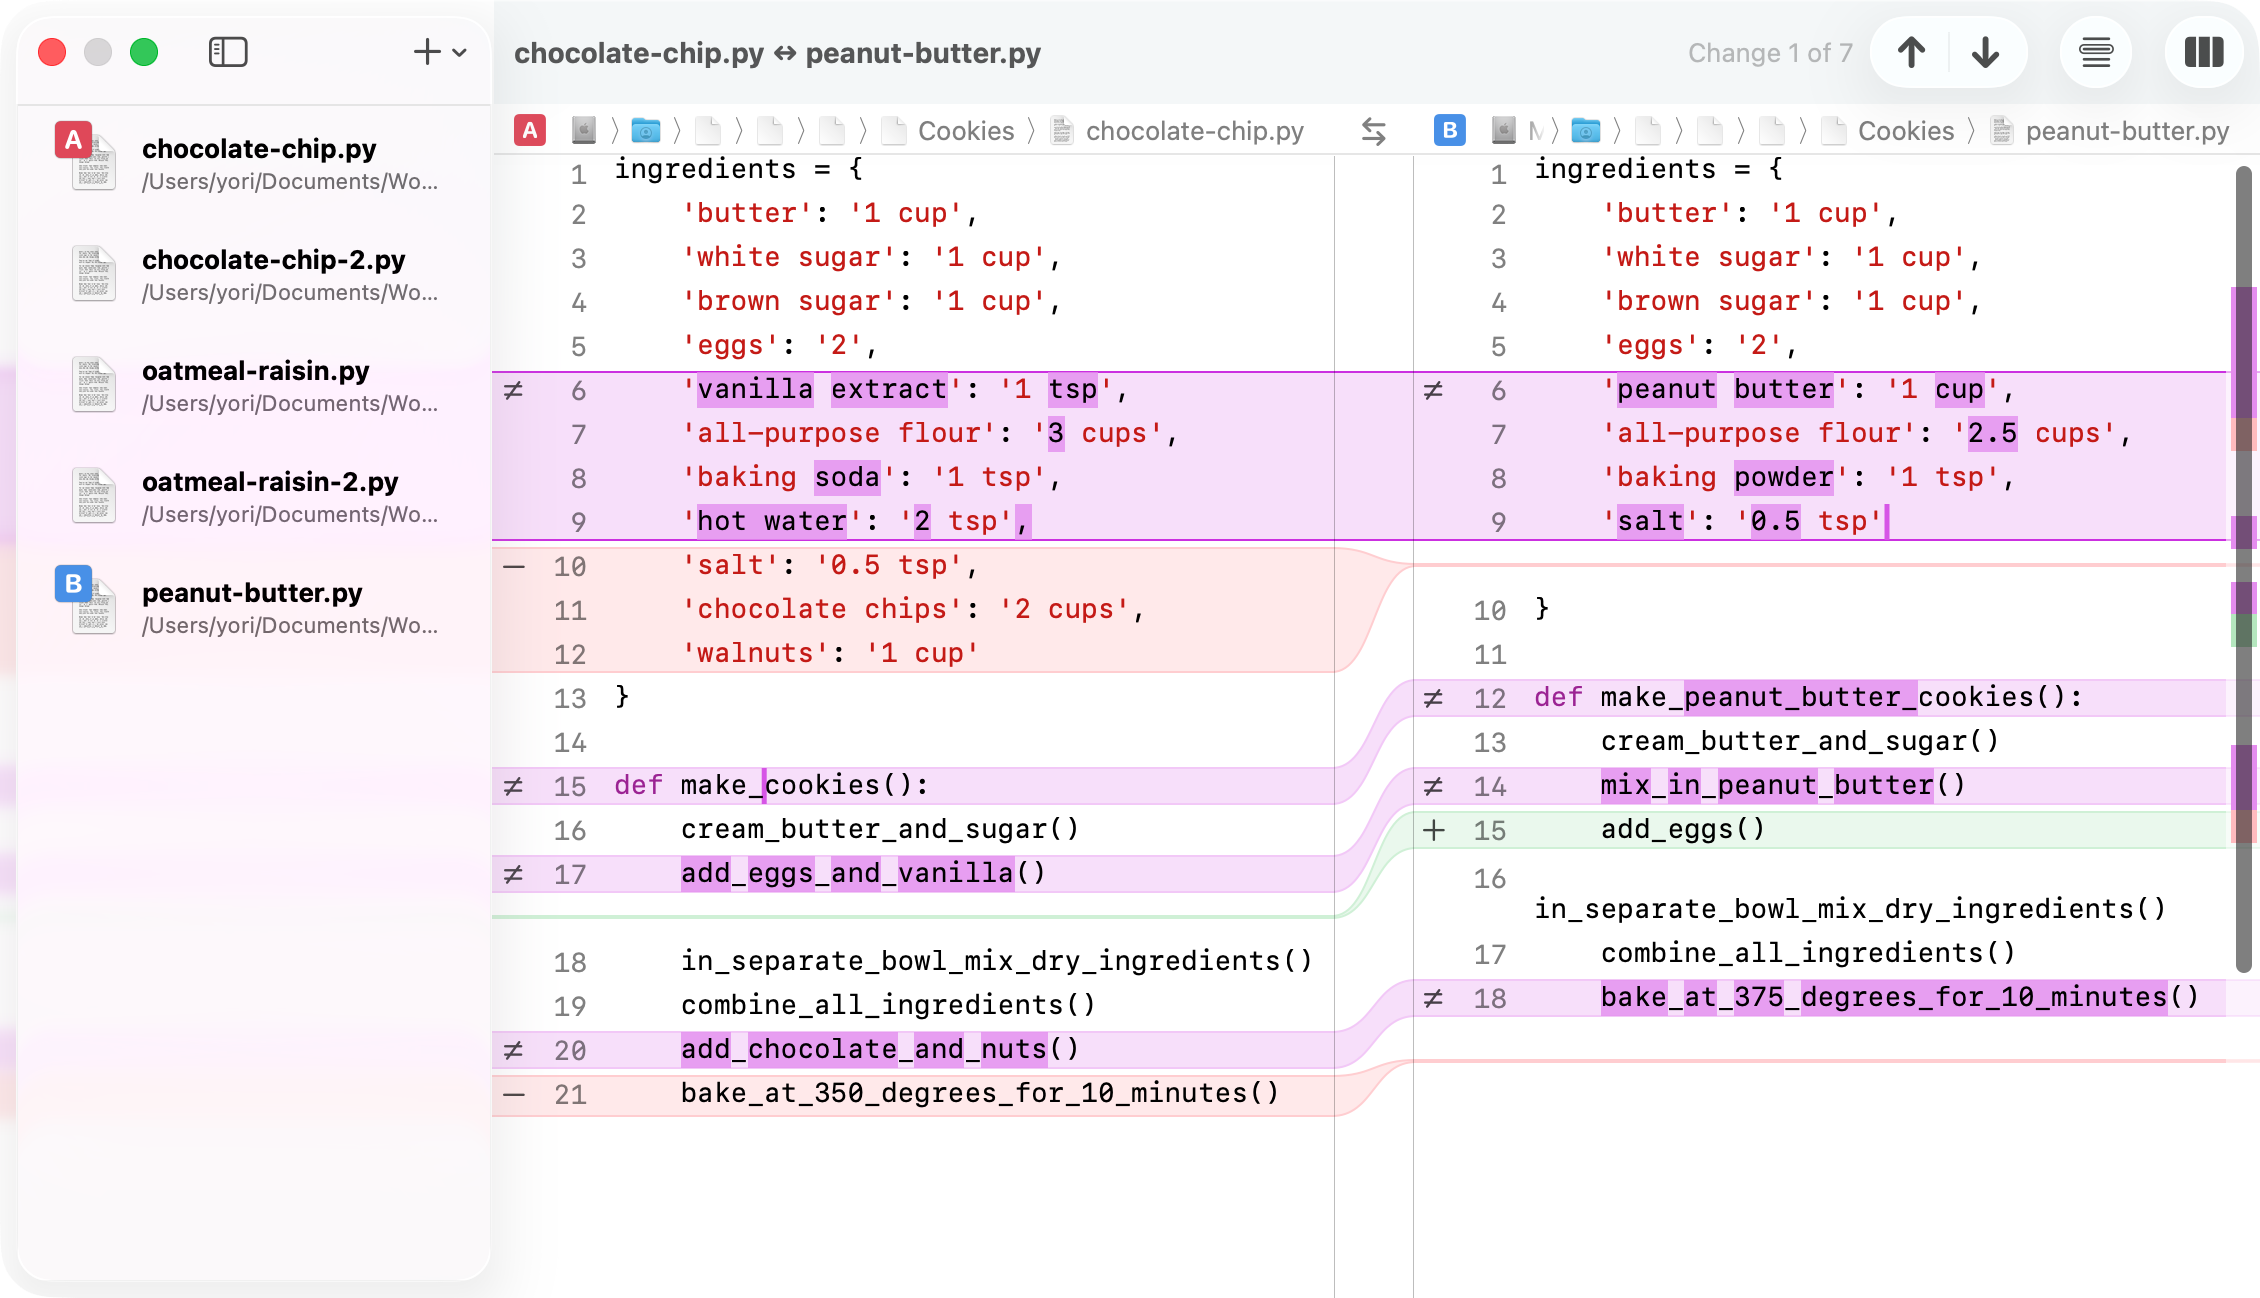Open chocolate-chip-2.py in the sidebar

tap(254, 275)
